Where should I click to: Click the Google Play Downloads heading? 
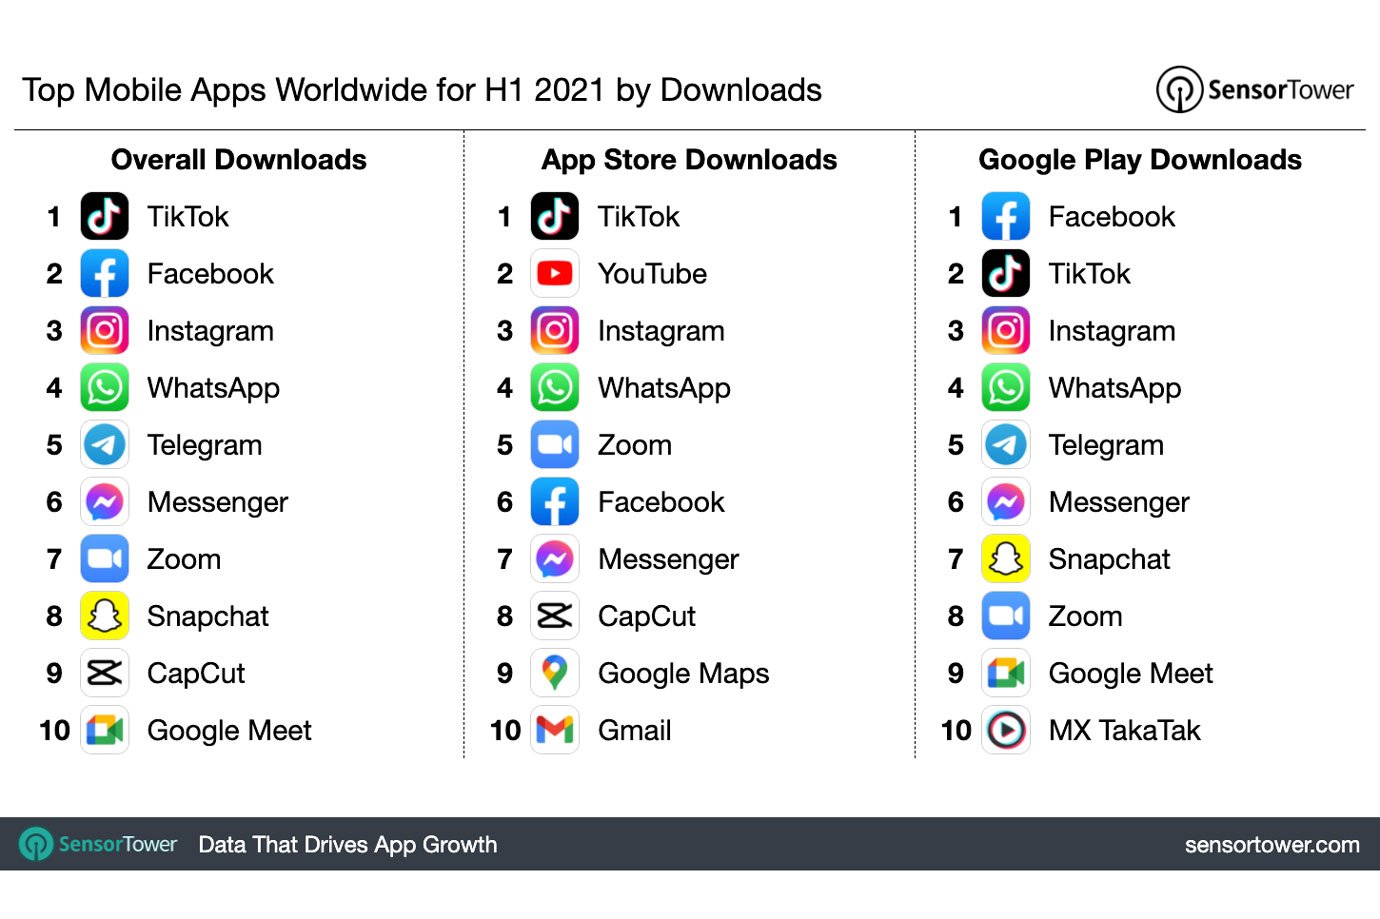tap(1140, 160)
